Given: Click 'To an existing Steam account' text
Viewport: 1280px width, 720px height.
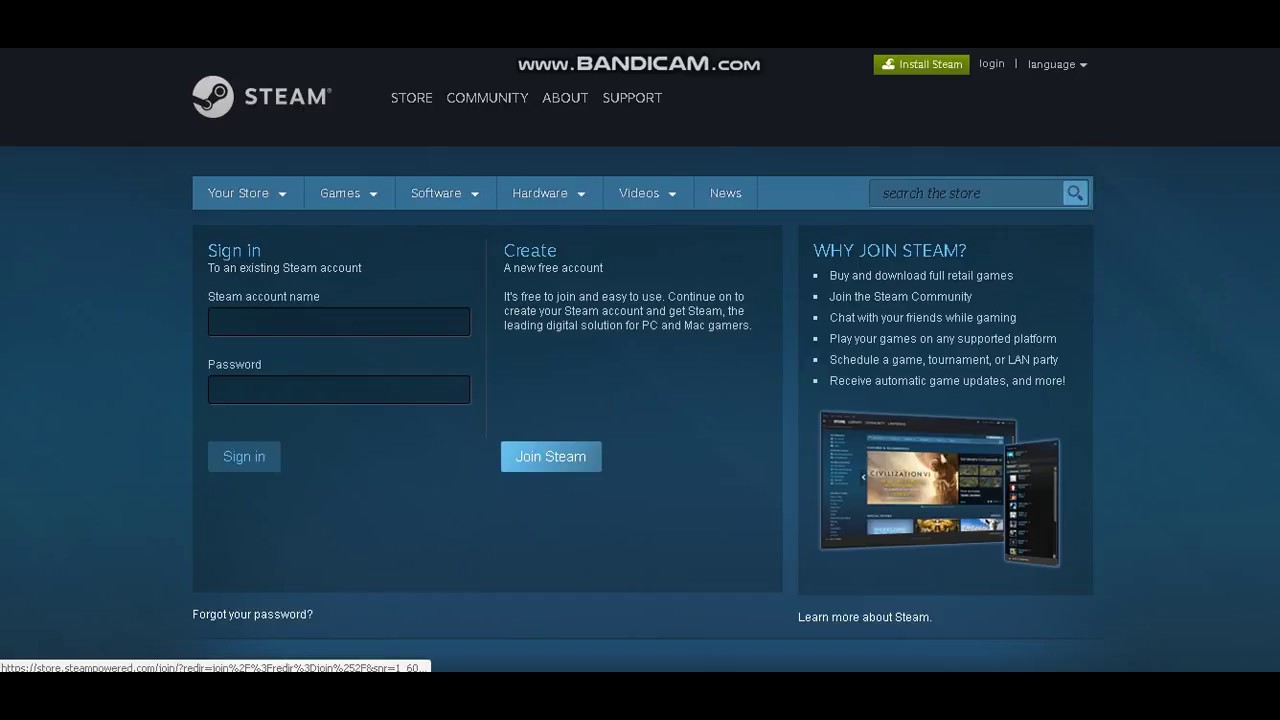Looking at the screenshot, I should click(285, 268).
